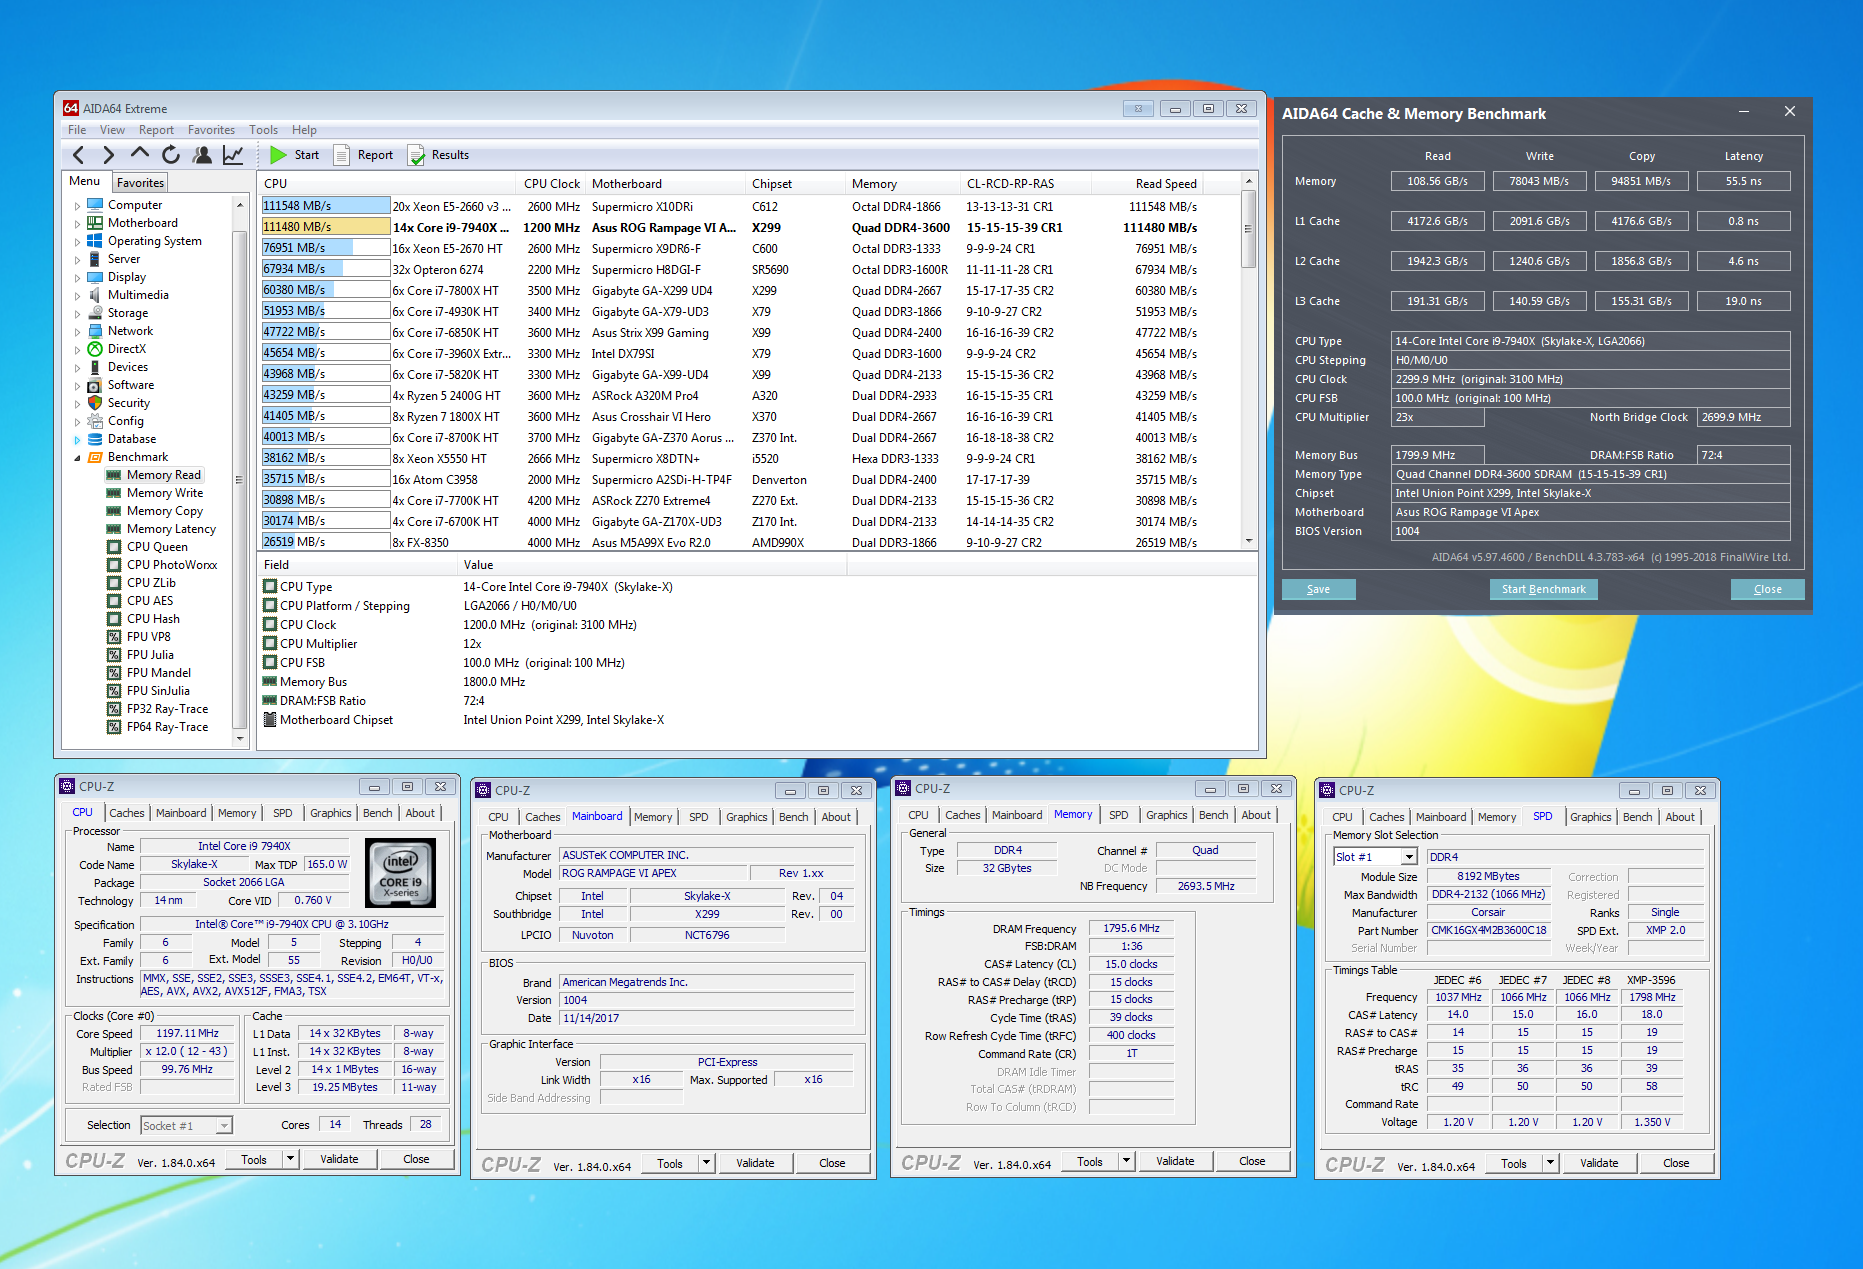Select the 14x Core i9-7940X result row
The height and width of the screenshot is (1269, 1863).
(x=730, y=227)
